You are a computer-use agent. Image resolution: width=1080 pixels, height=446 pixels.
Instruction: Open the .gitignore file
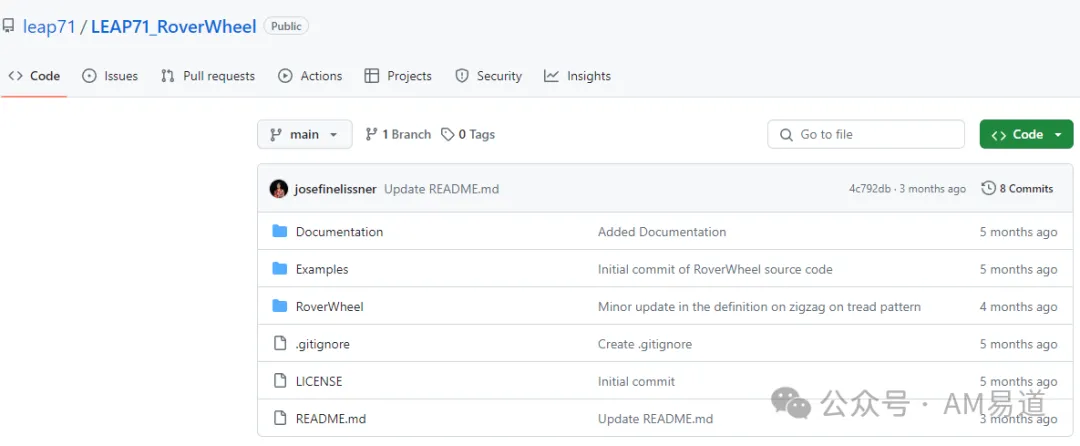pos(322,343)
